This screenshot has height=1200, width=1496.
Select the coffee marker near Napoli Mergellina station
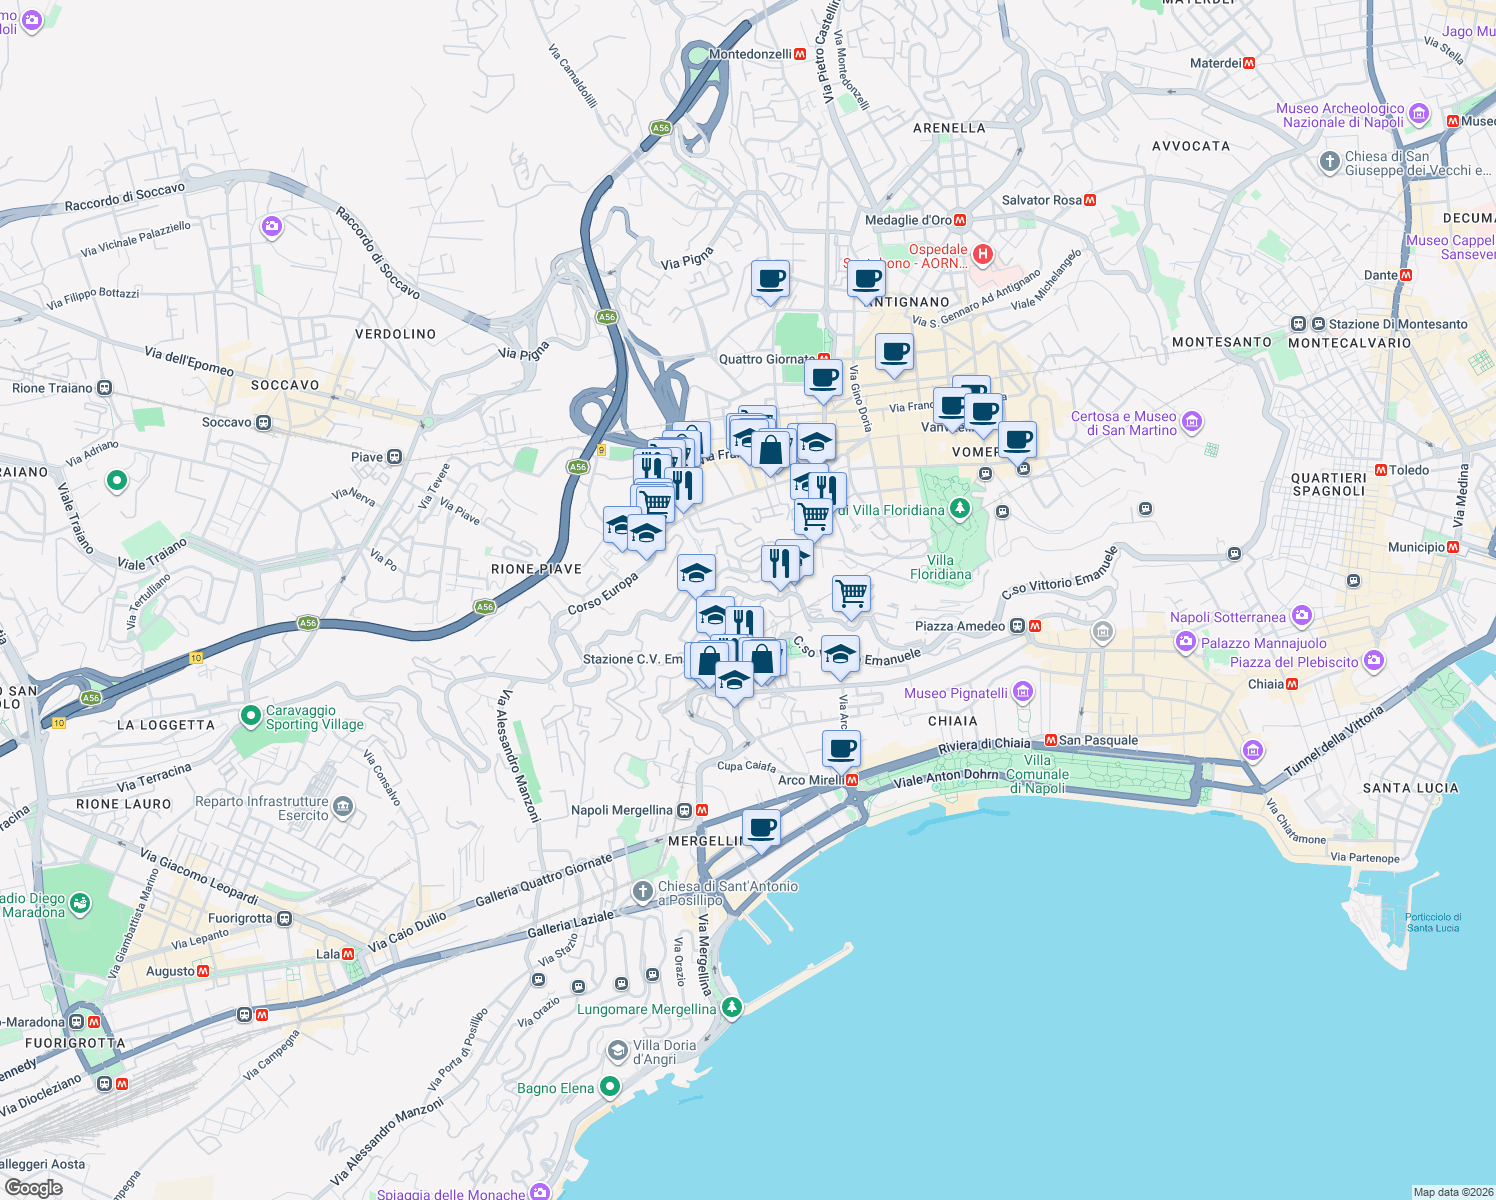(762, 827)
